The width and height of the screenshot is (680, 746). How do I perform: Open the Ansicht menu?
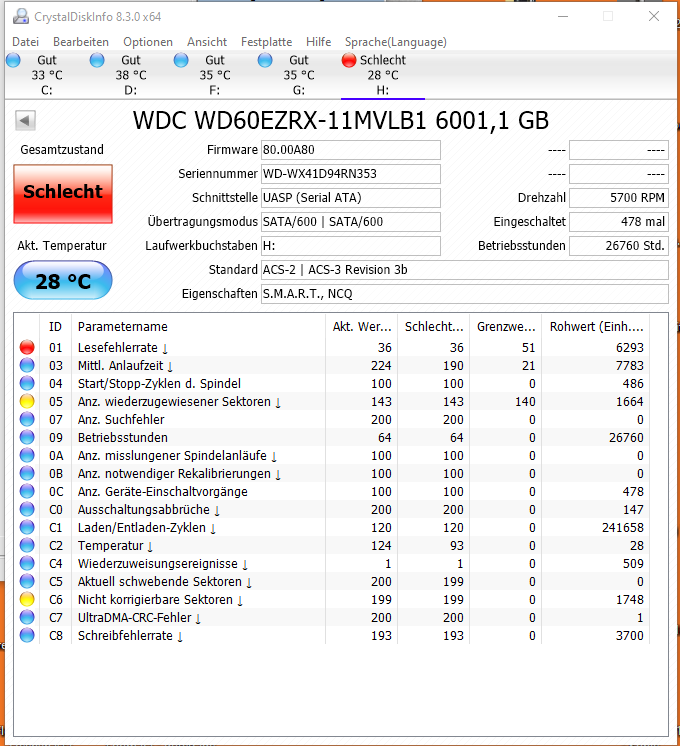207,42
